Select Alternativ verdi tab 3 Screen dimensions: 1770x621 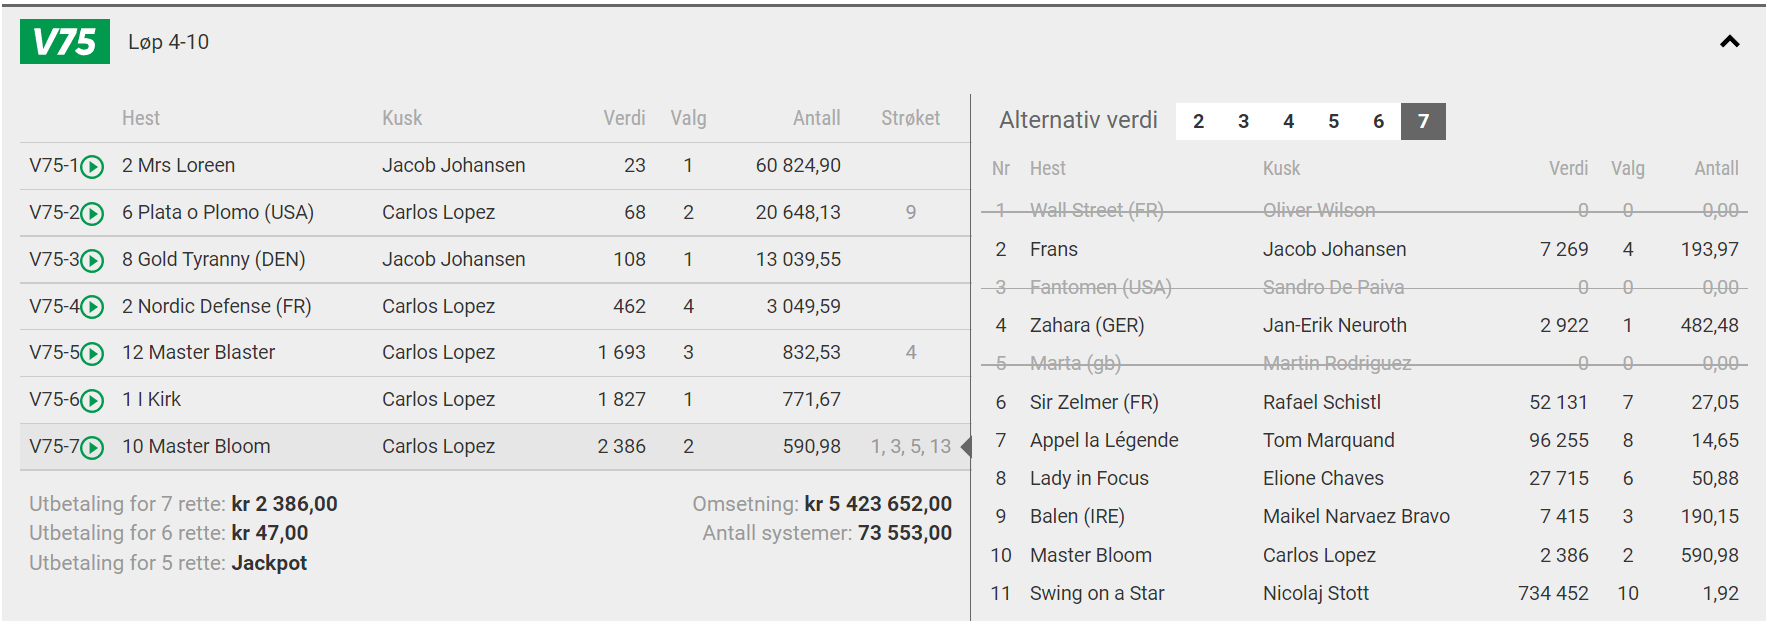pos(1243,121)
